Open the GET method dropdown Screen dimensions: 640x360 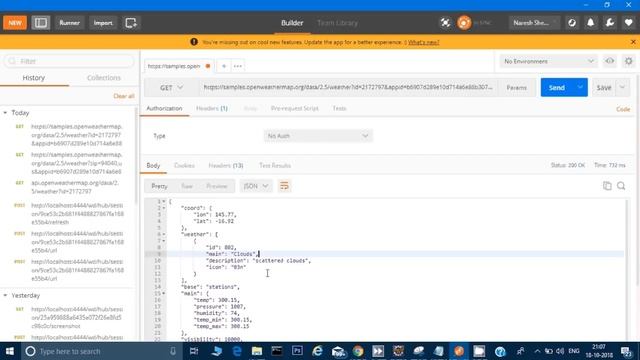tap(171, 88)
